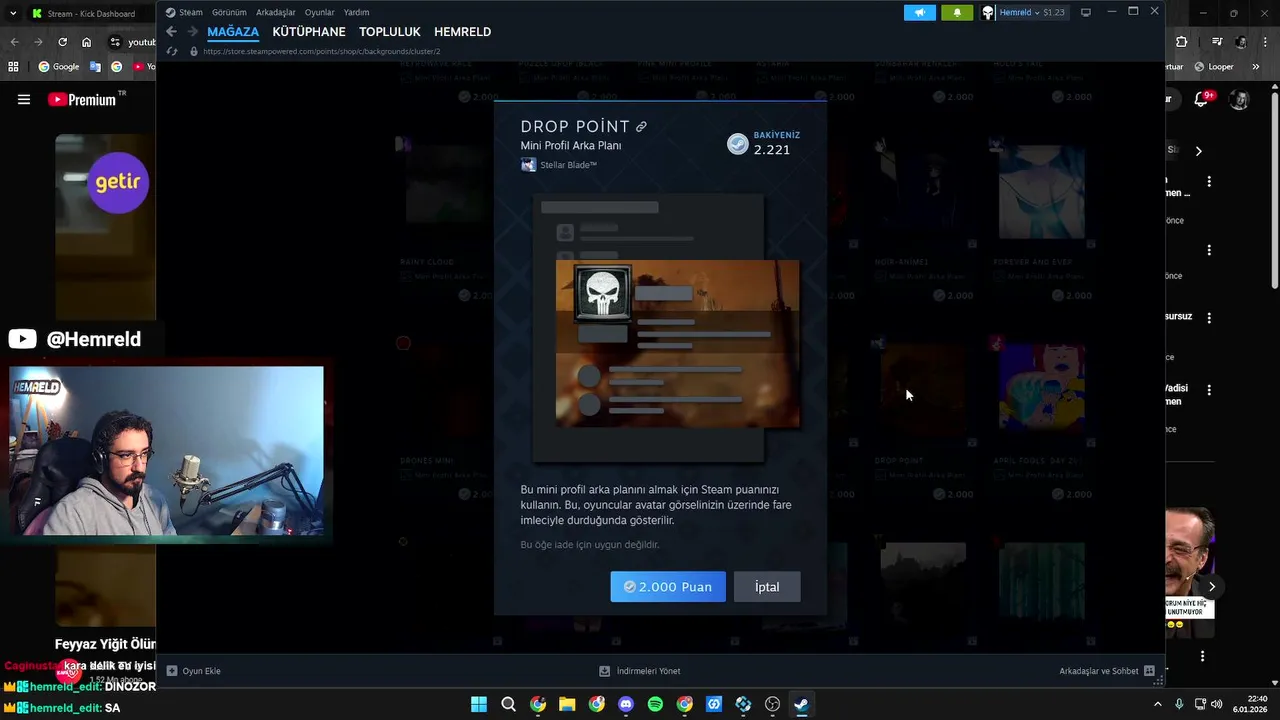1280x720 pixels.
Task: Open the Görünüm menu
Action: point(229,12)
